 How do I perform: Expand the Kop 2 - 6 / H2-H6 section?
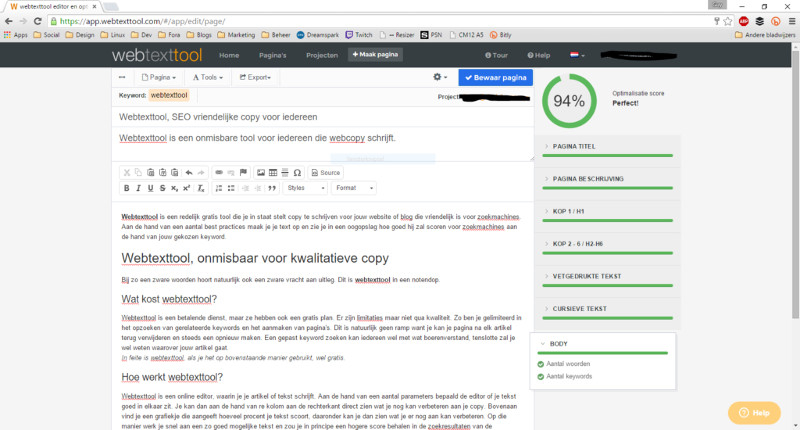coord(607,244)
